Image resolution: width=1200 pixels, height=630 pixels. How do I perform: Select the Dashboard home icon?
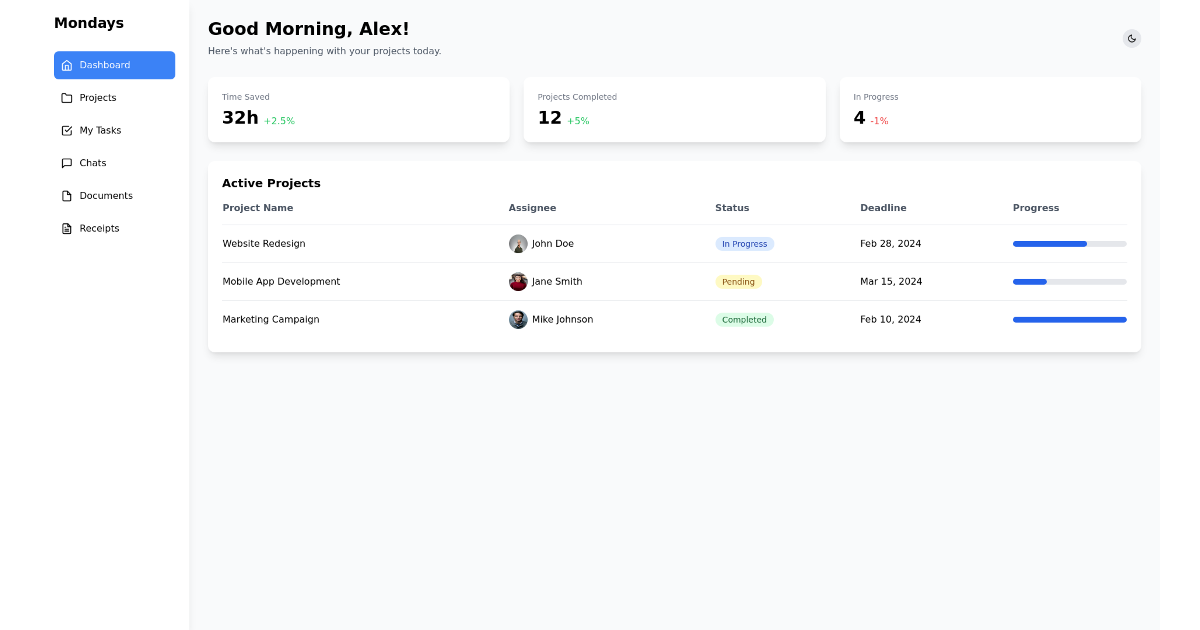(66, 65)
